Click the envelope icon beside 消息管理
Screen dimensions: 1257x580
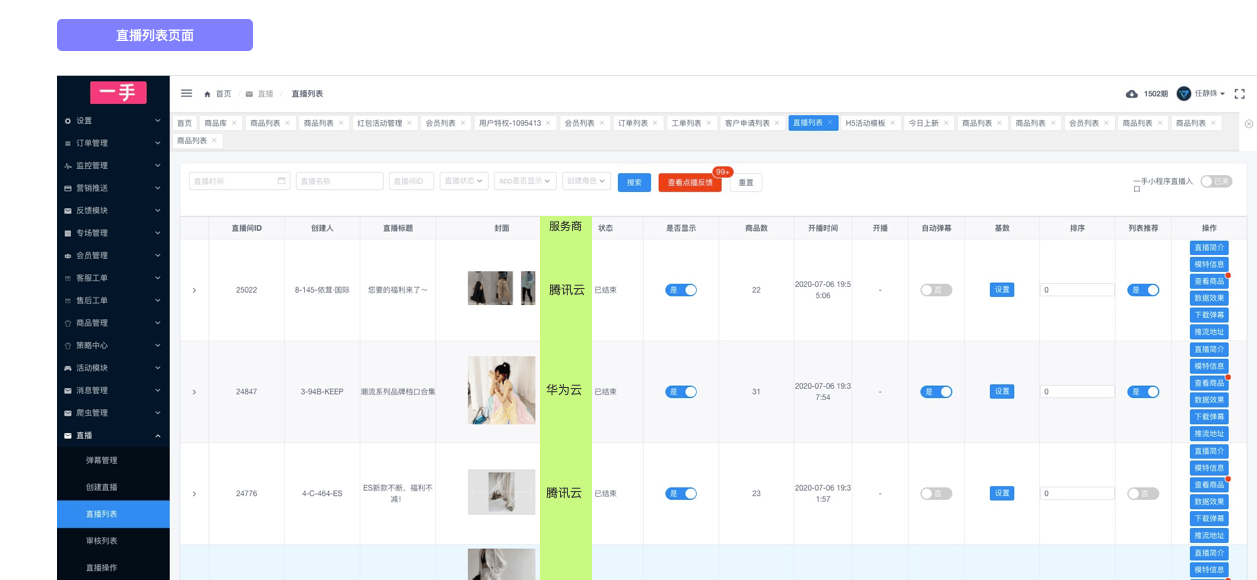pyautogui.click(x=68, y=390)
